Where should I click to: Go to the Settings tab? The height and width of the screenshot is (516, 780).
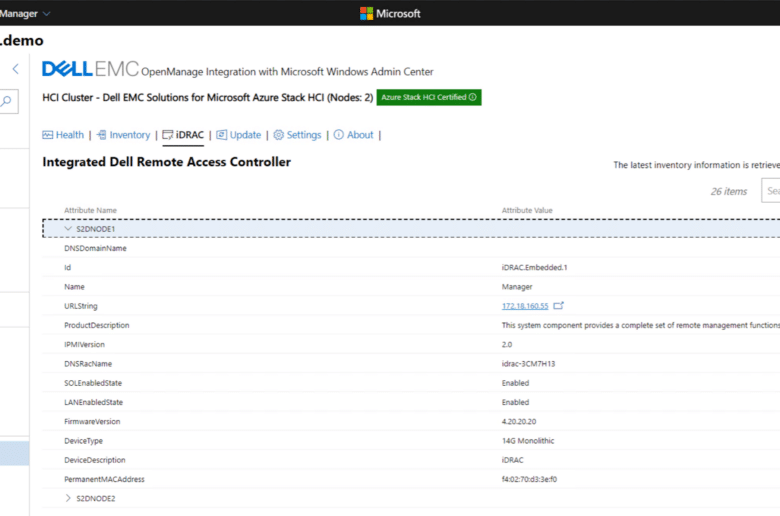point(297,135)
